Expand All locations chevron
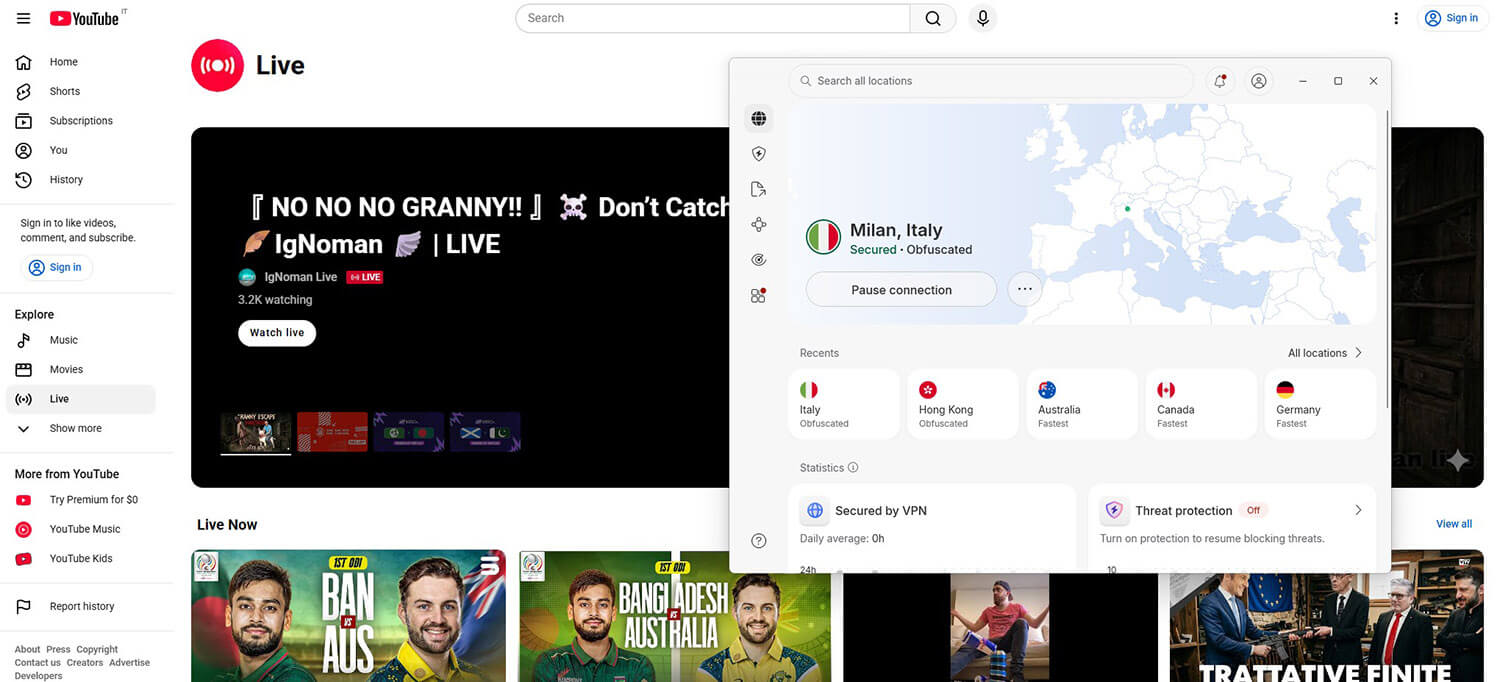Viewport: 1500px width, 682px height. 1358,353
